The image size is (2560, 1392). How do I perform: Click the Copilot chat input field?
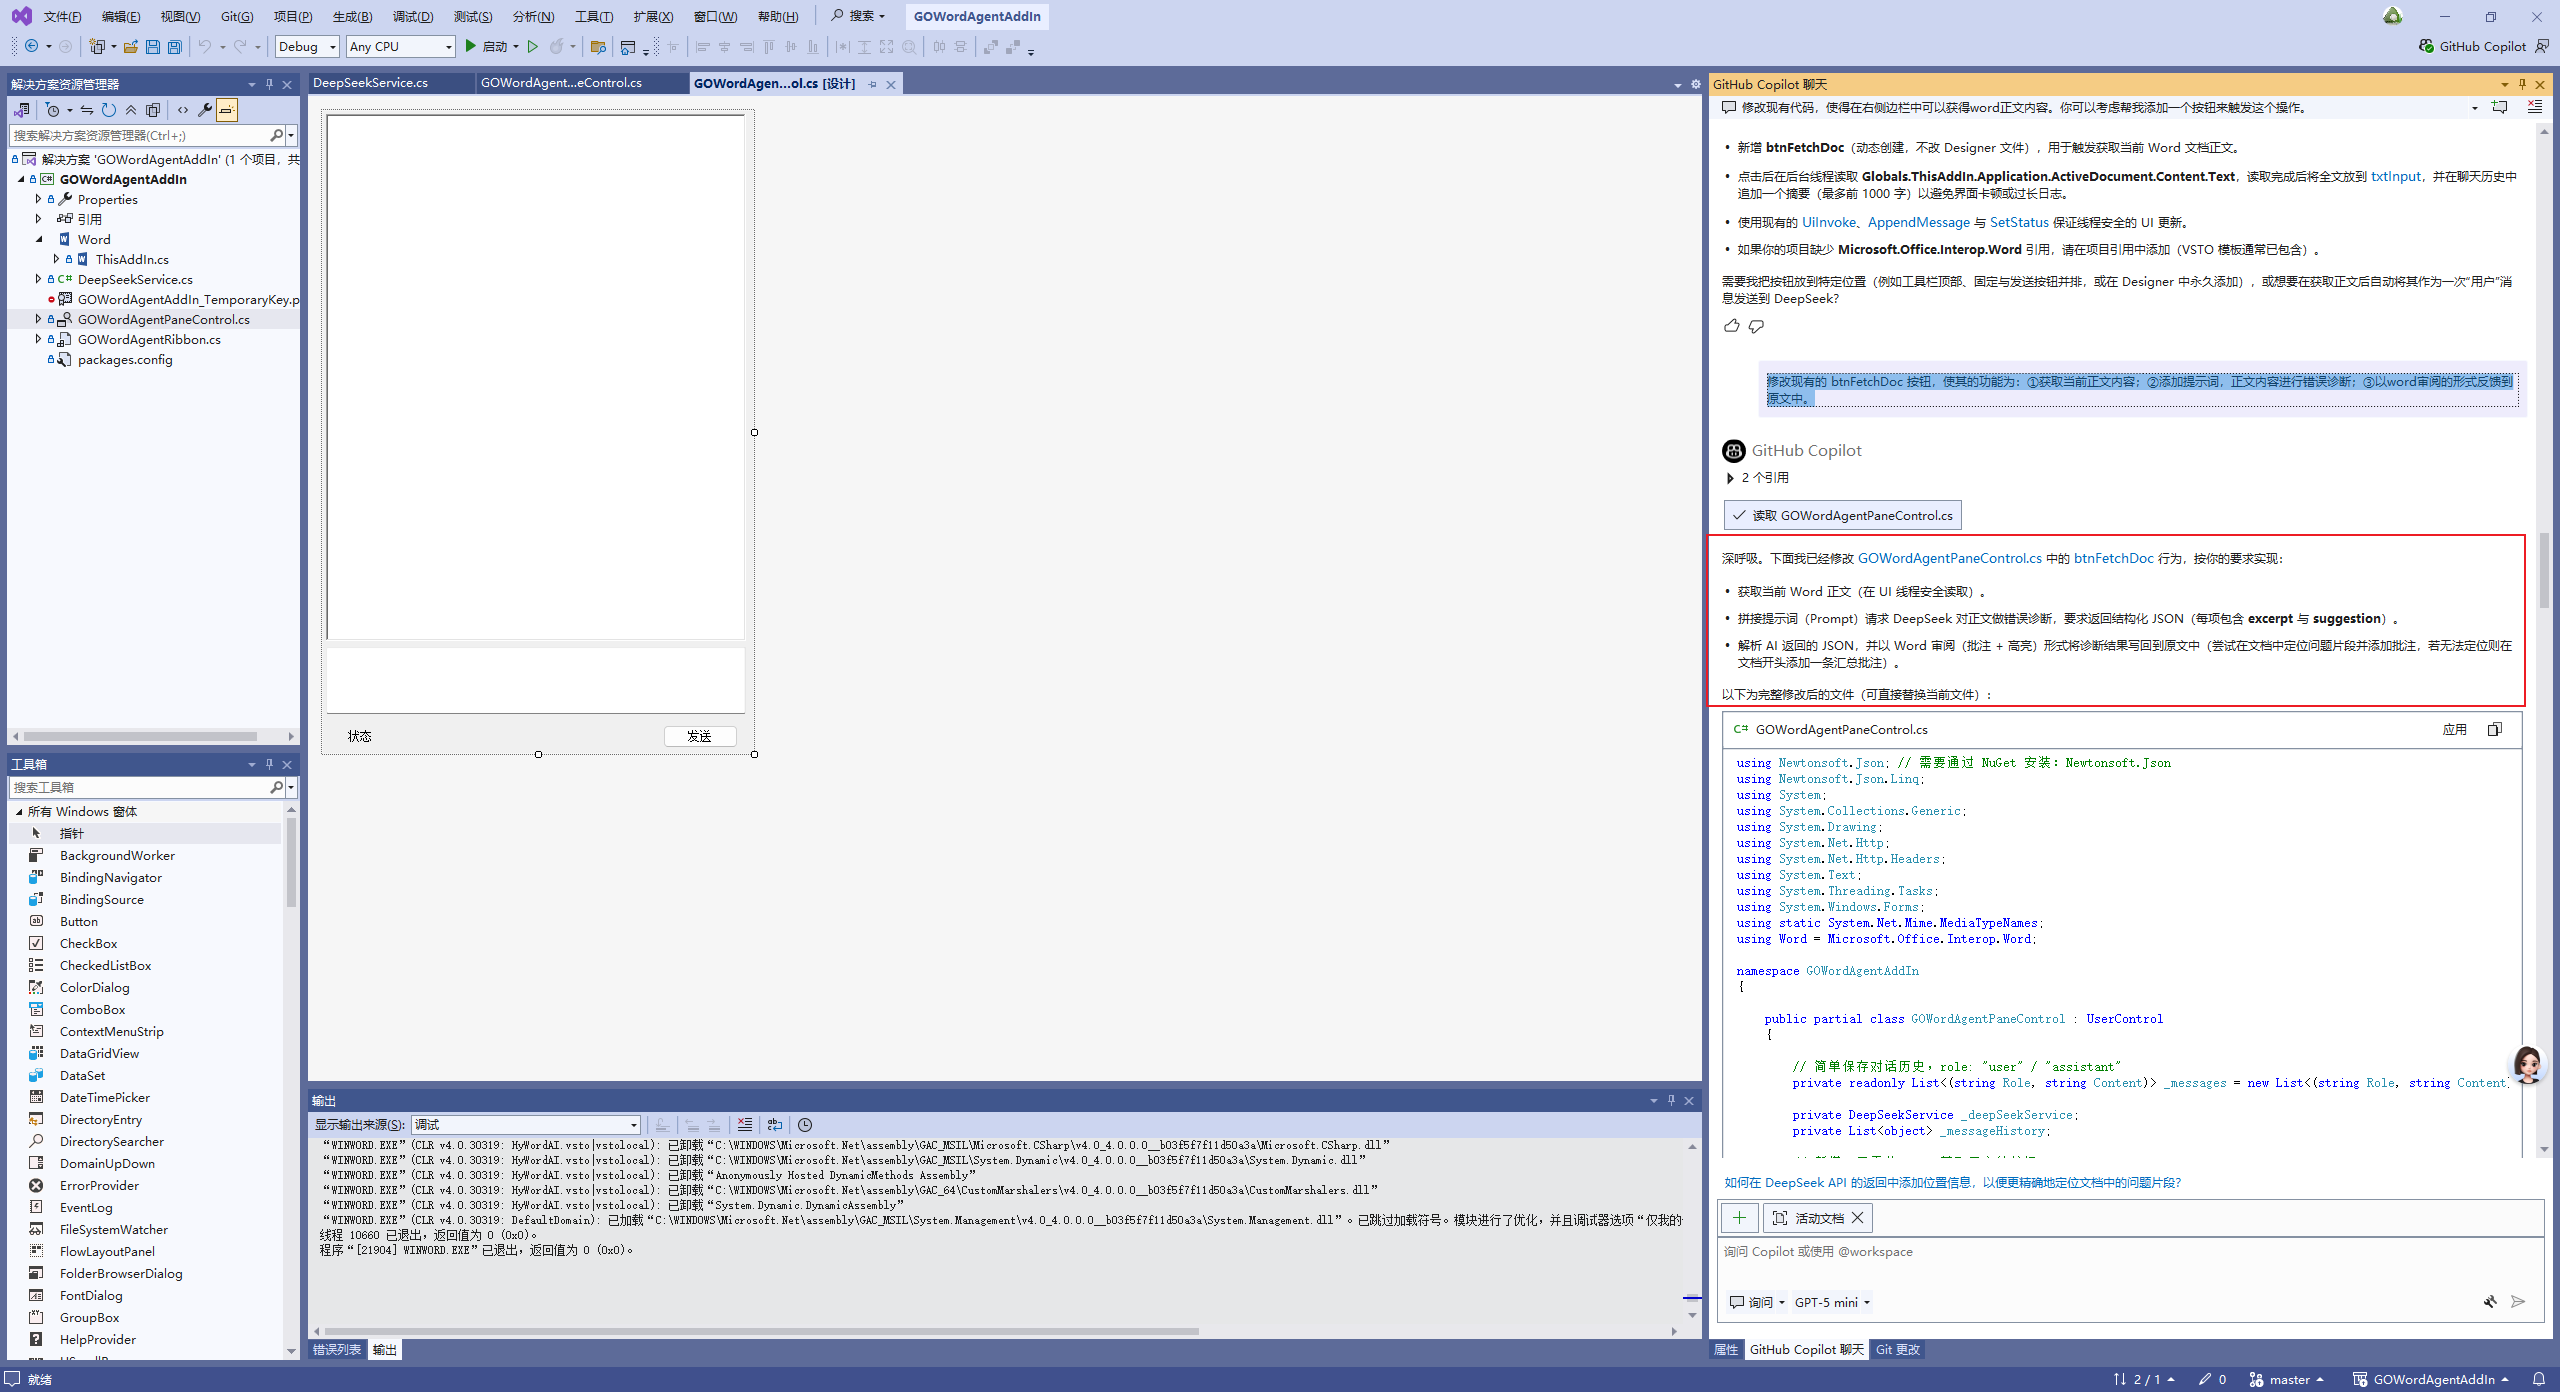[2100, 1260]
